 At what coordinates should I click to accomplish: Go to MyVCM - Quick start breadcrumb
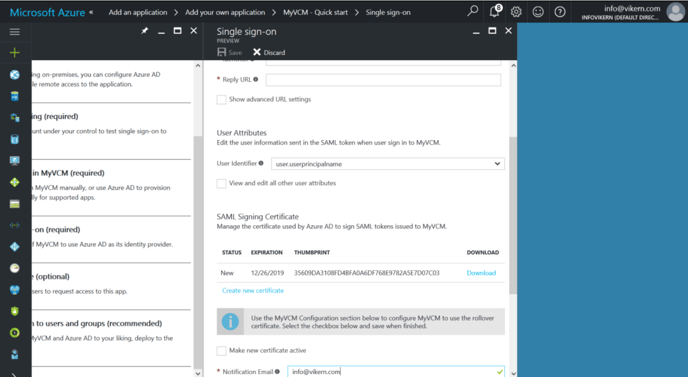tap(315, 12)
